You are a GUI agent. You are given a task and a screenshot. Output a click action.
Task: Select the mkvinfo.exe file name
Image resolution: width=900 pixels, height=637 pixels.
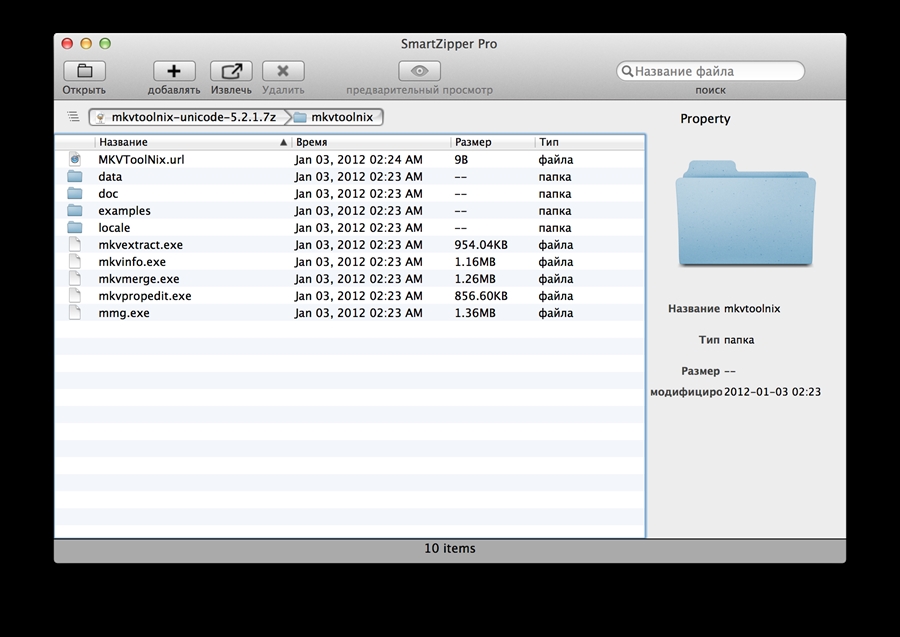132,262
